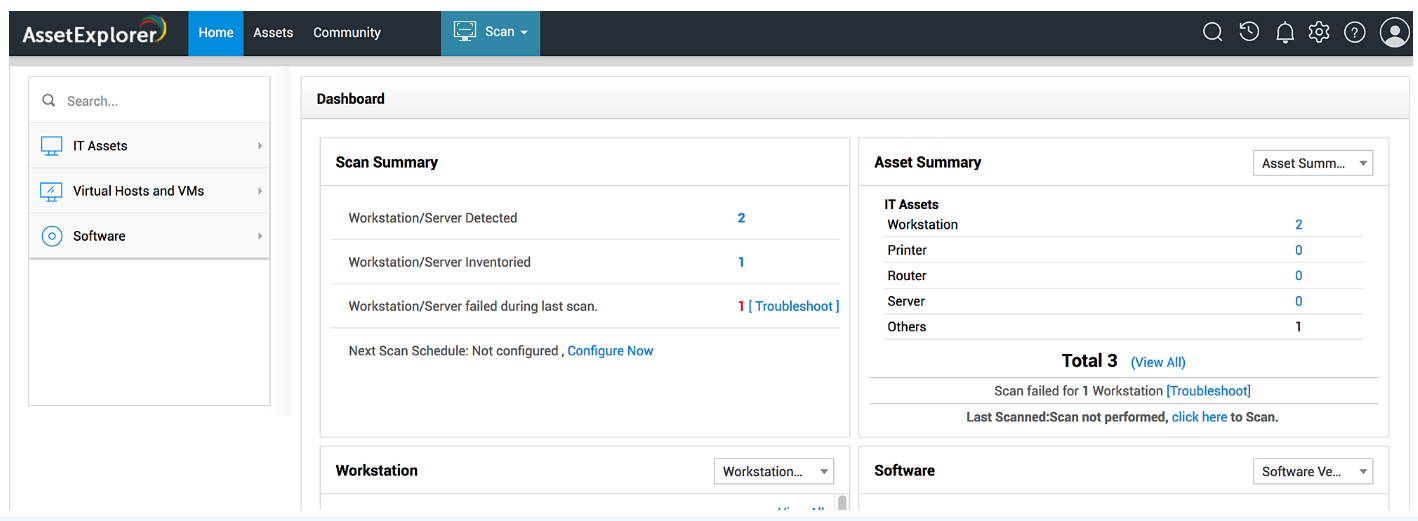The width and height of the screenshot is (1418, 521).
Task: Open the Software Version dropdown
Action: 1312,471
